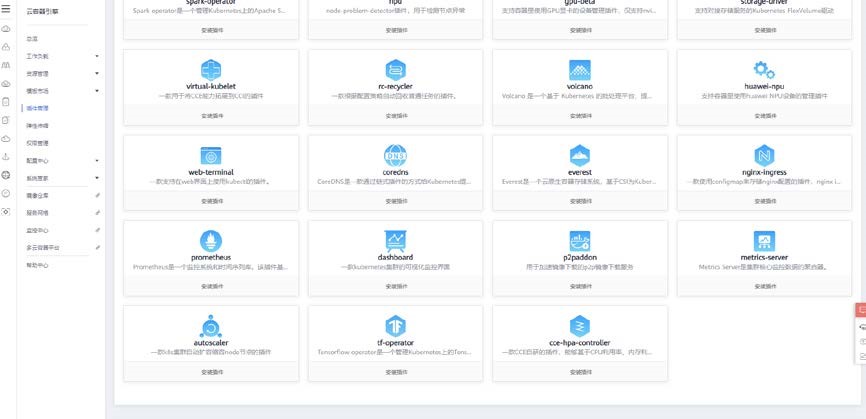The image size is (866, 419).
Task: Click the 'metrics-server' card title
Action: (764, 257)
